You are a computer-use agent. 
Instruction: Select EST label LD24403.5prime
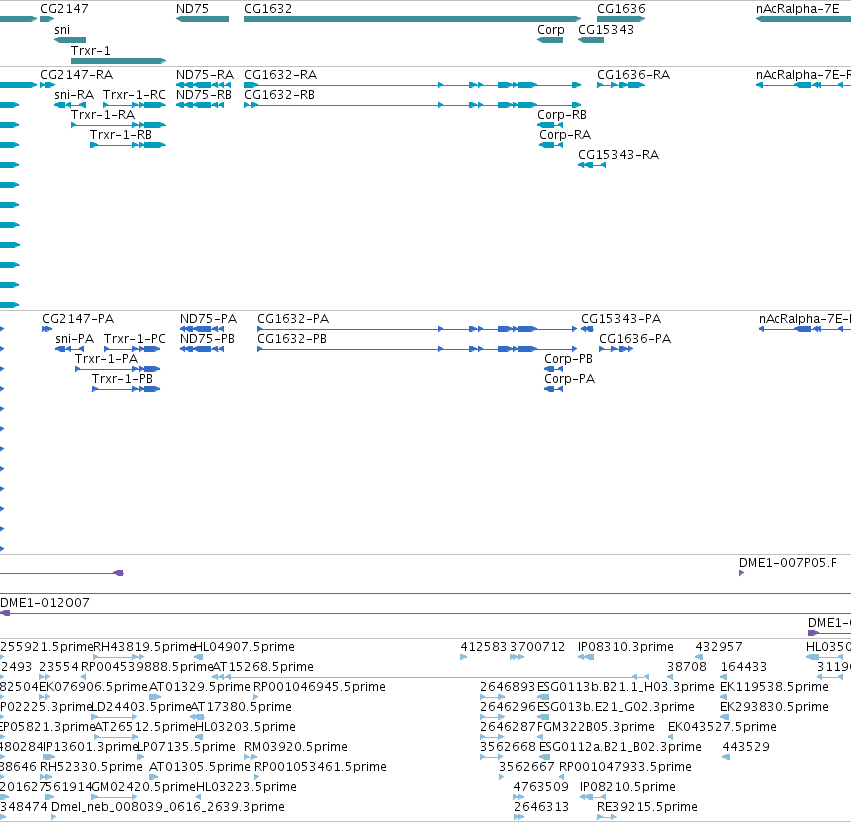click(x=140, y=707)
